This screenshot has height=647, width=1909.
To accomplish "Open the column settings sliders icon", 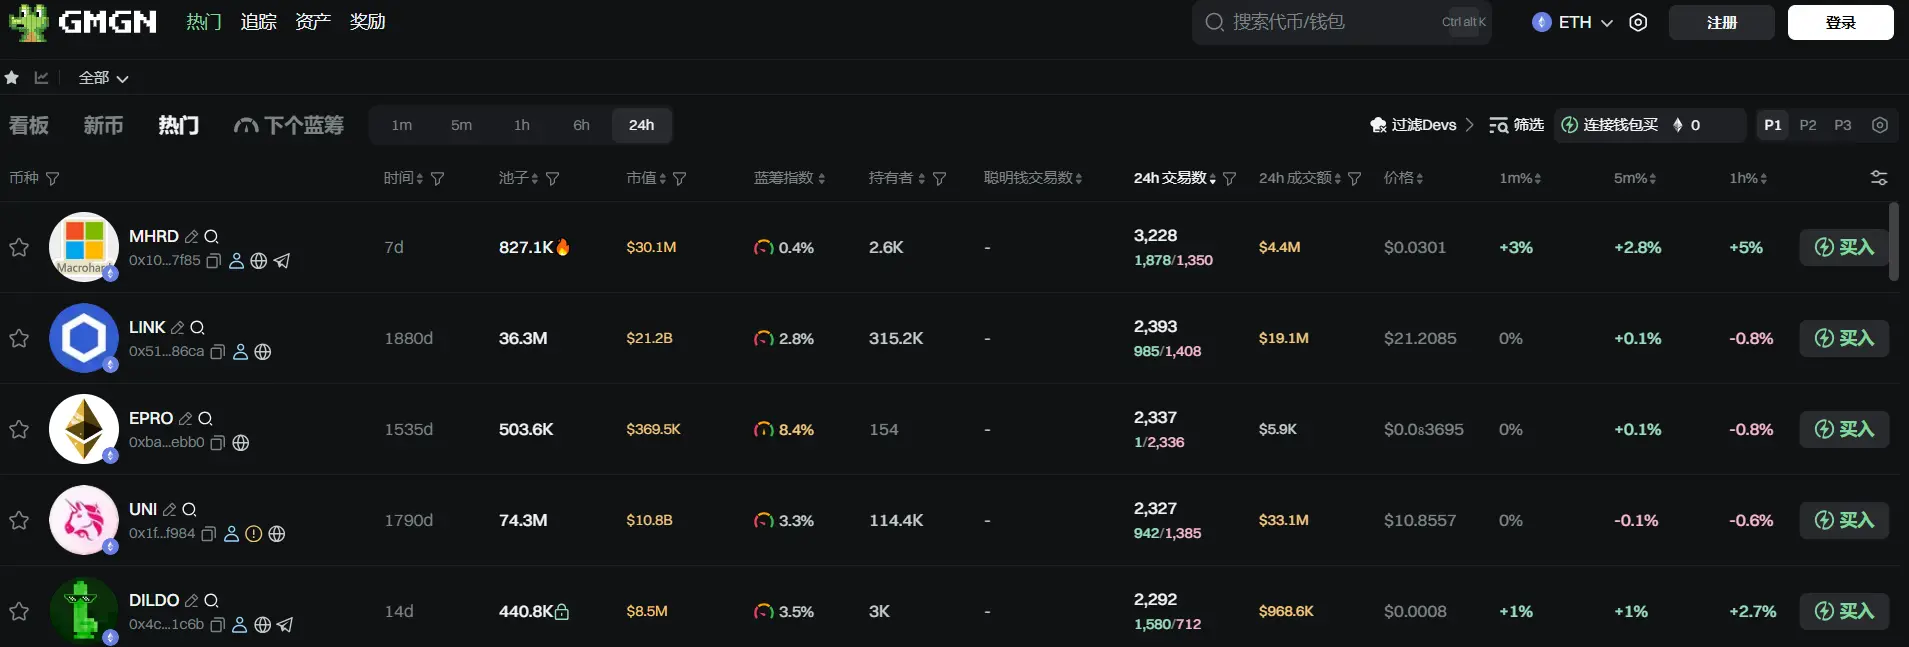I will (1878, 178).
